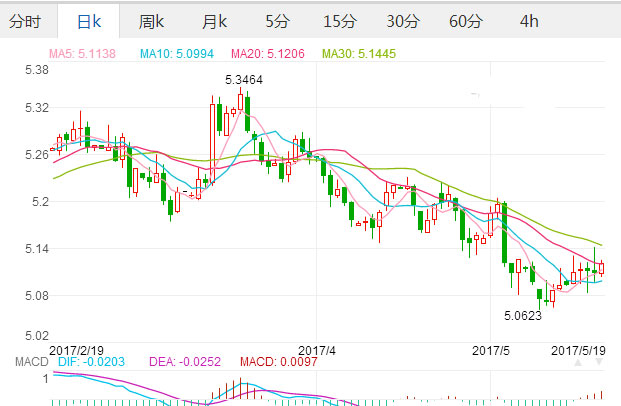This screenshot has height=406, width=621.
Task: Click the MA10: 5.0994 legend label
Action: 177,53
